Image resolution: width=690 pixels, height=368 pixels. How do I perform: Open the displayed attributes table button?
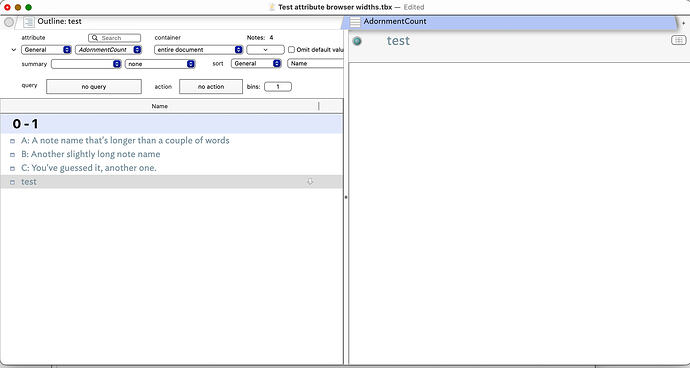tap(678, 40)
